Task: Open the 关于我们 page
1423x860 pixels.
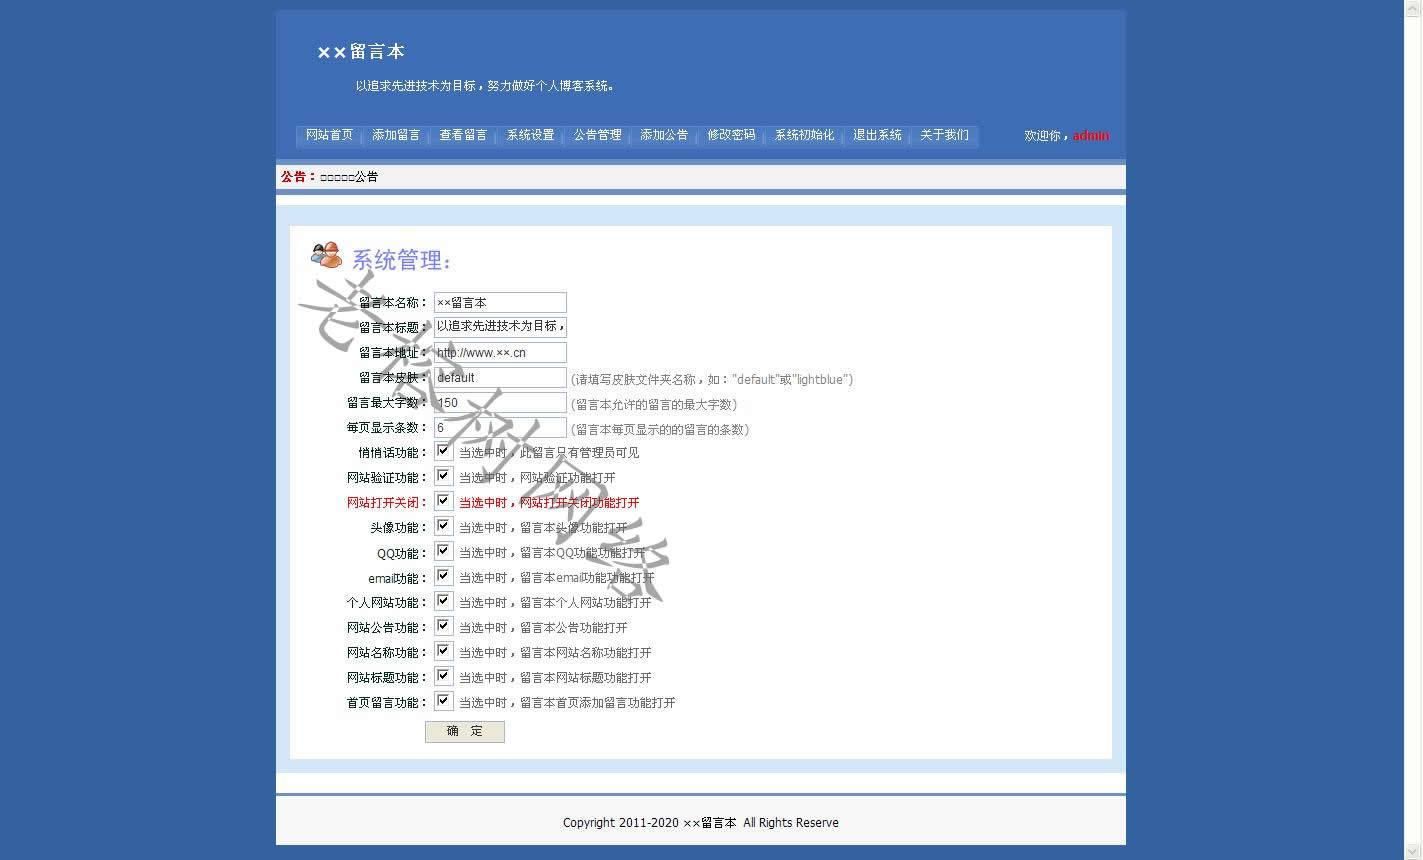Action: click(944, 135)
